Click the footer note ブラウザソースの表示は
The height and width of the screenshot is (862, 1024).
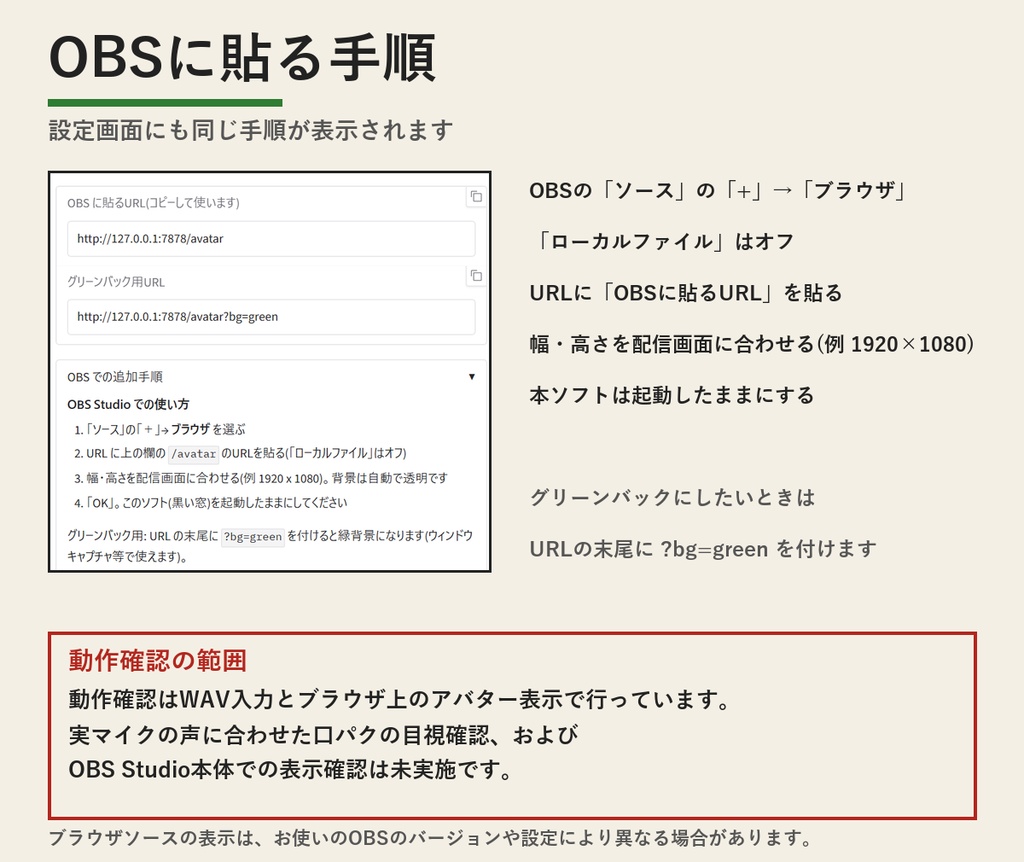coord(431,838)
